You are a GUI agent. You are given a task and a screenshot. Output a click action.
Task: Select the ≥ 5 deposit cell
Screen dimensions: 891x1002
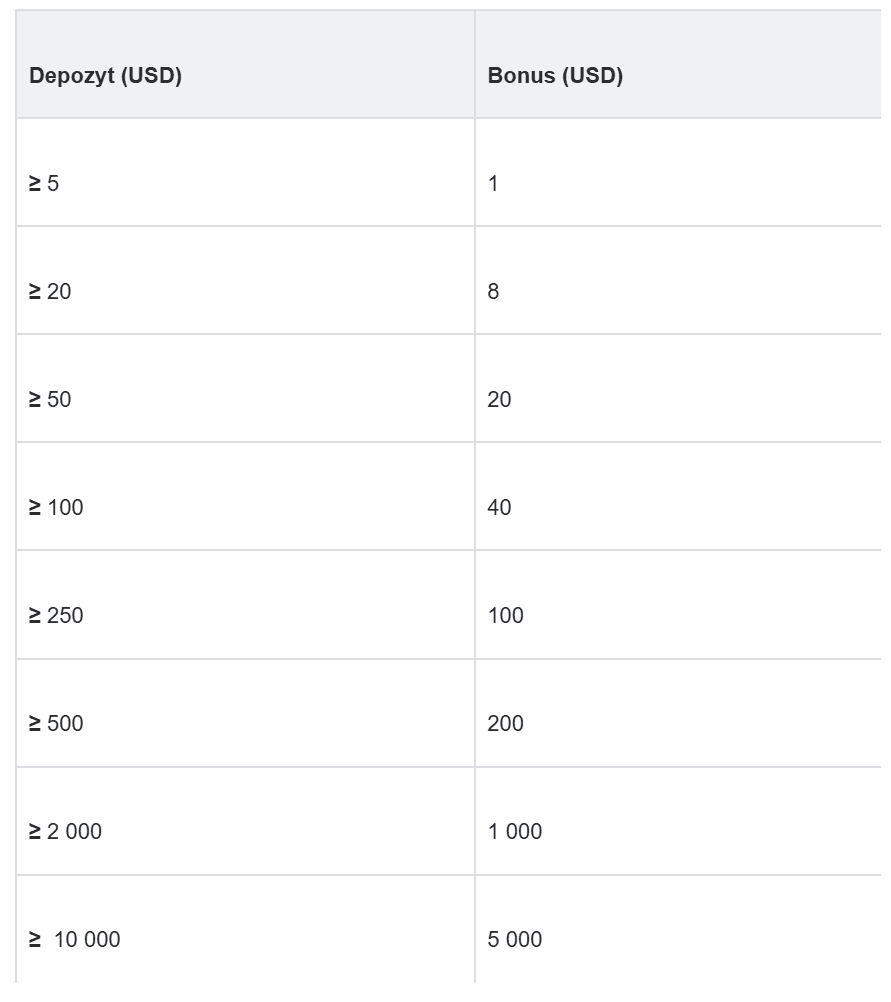pos(44,184)
